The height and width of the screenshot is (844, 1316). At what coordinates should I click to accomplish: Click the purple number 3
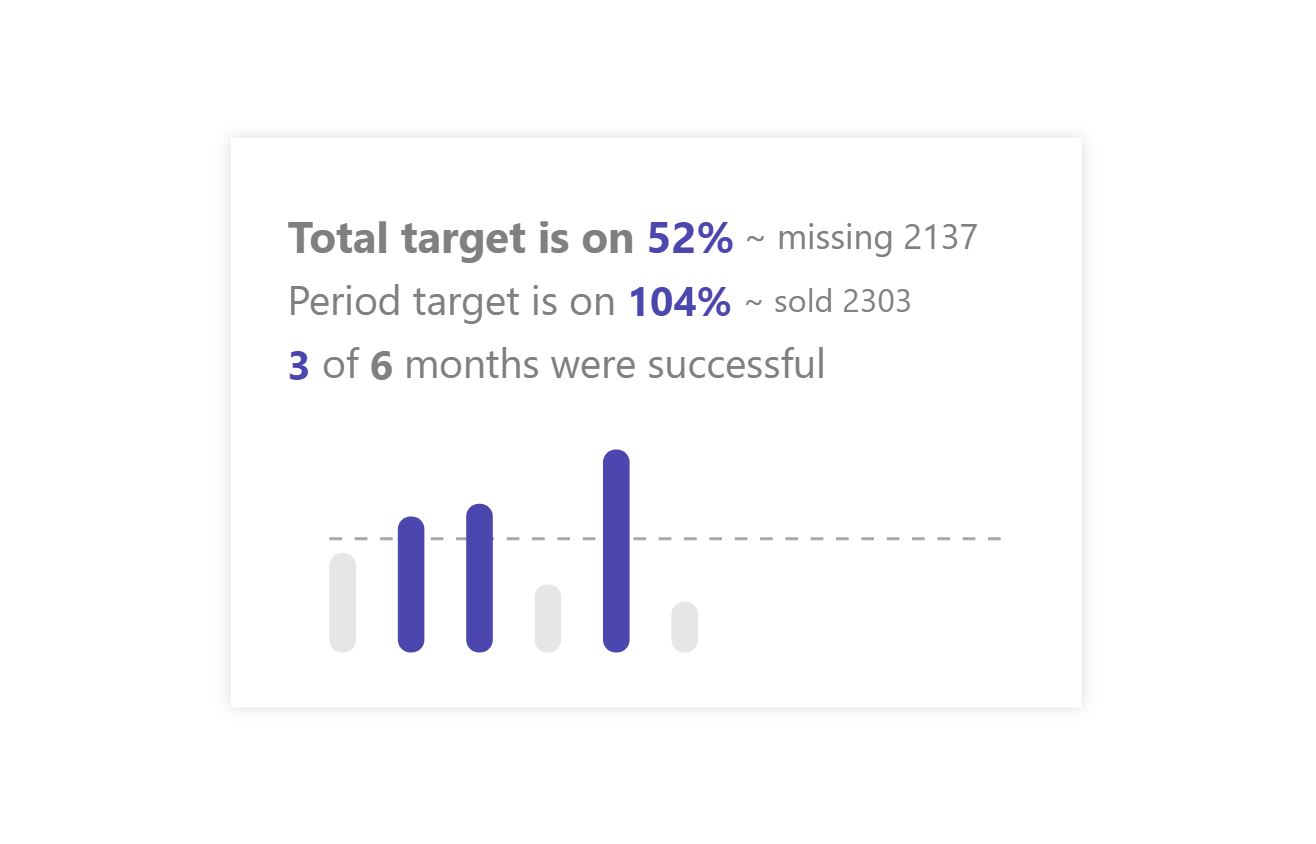[x=298, y=366]
